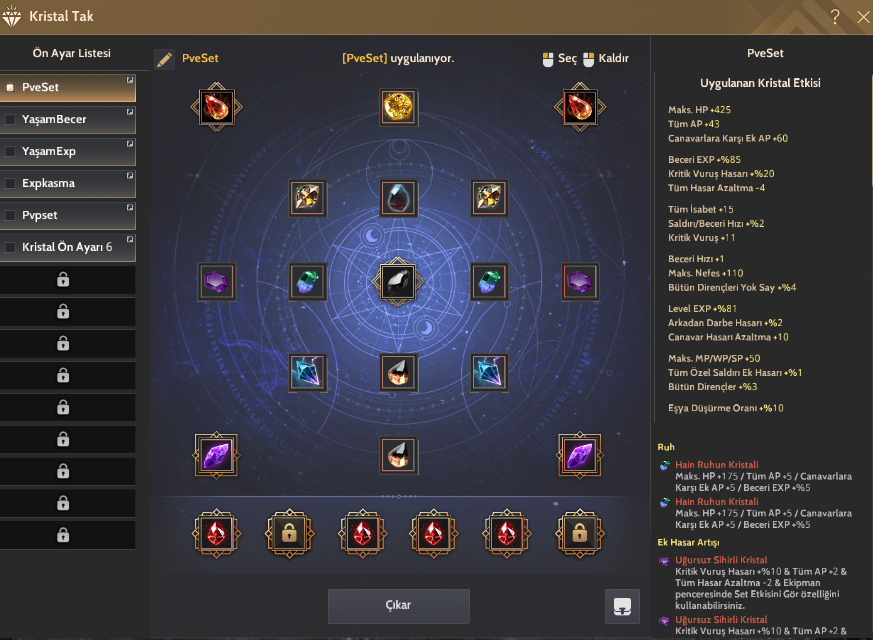Select the golden crystal in top center slot
873x640 pixels.
(x=398, y=106)
